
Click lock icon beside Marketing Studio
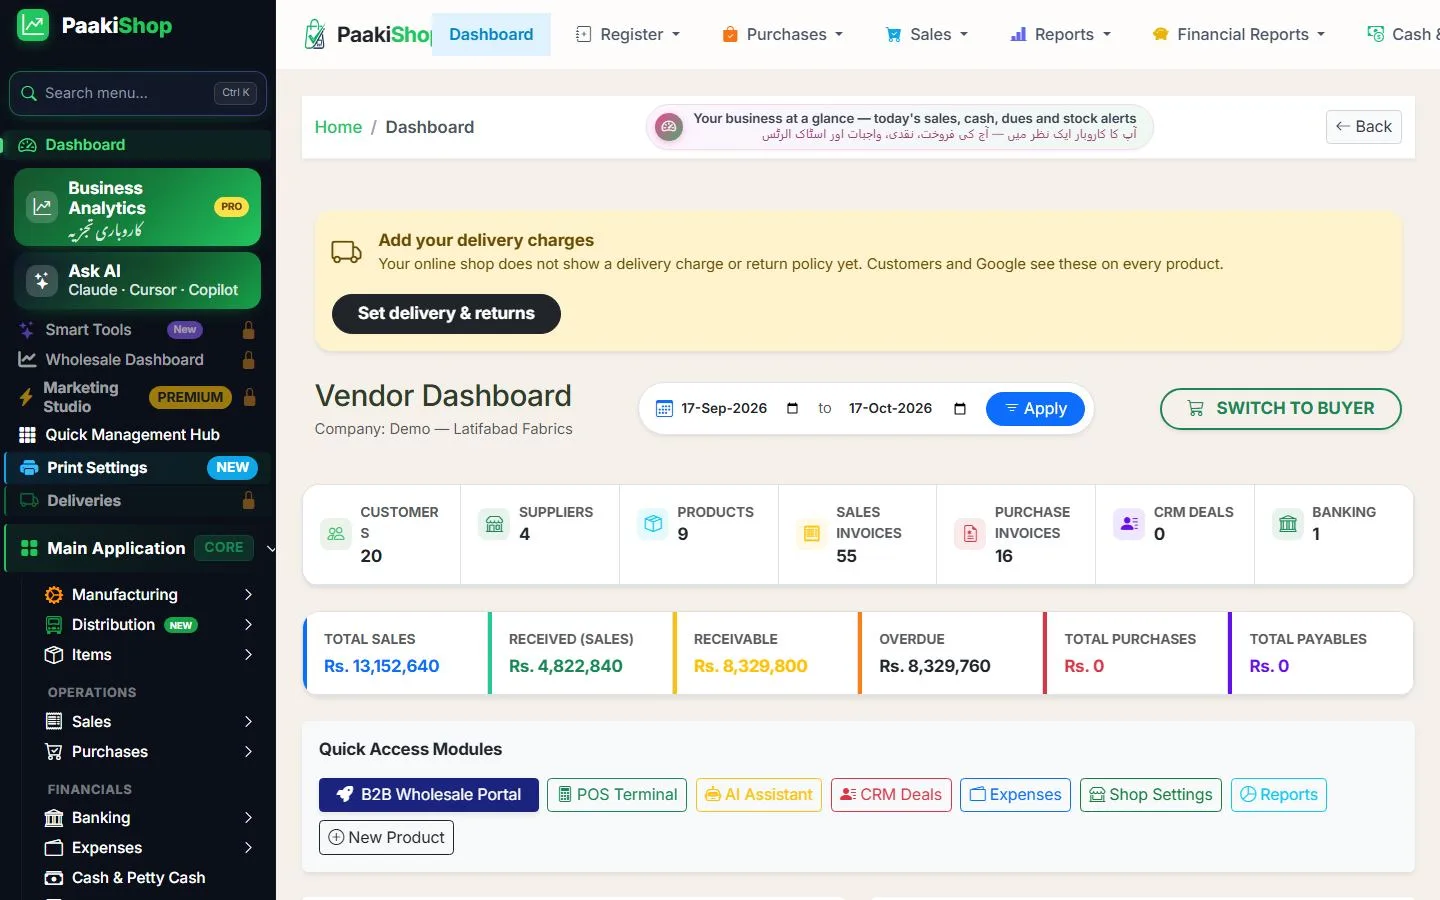pos(250,397)
